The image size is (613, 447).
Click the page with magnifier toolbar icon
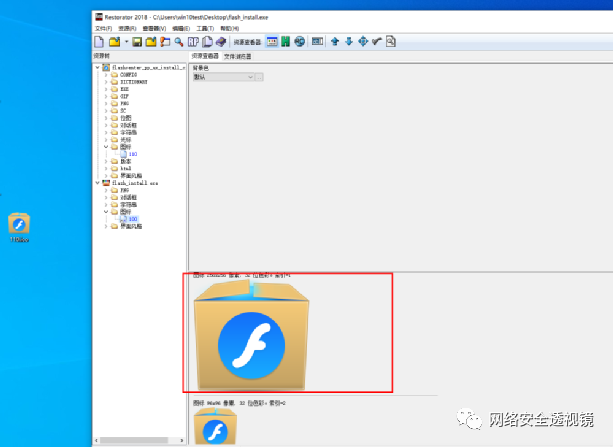tap(391, 41)
